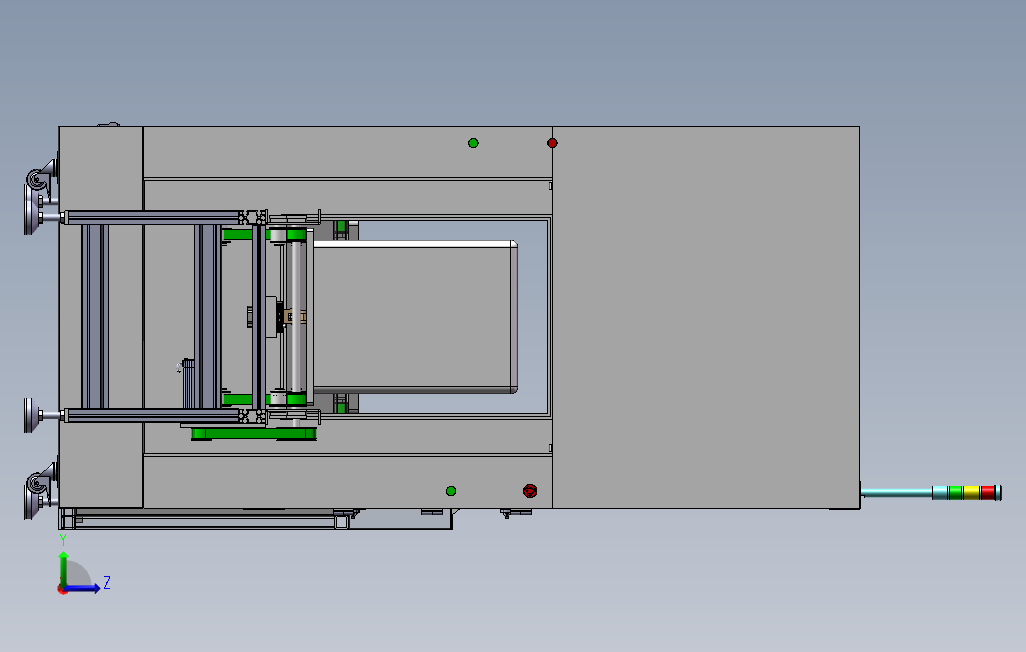Viewport: 1026px width, 652px height.
Task: Select the green drive belt below the lower rail
Action: (254, 433)
